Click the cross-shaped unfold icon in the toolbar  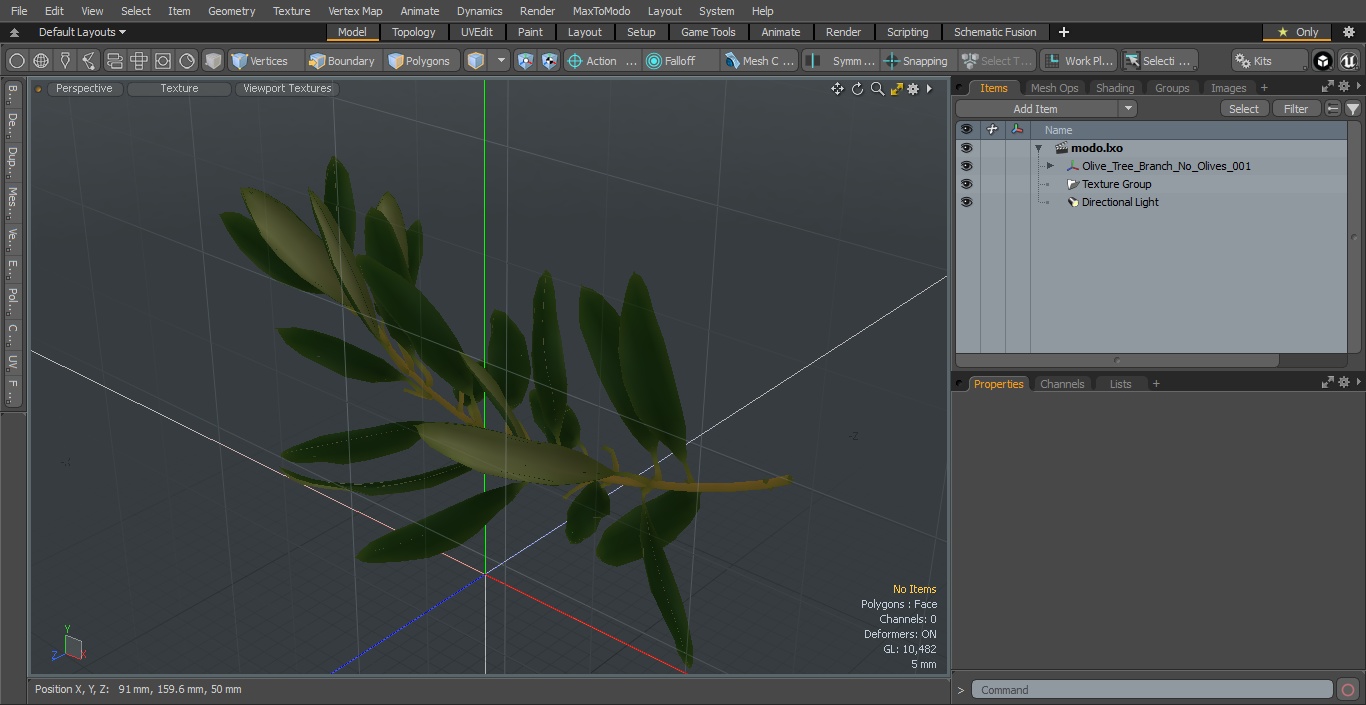(x=138, y=61)
